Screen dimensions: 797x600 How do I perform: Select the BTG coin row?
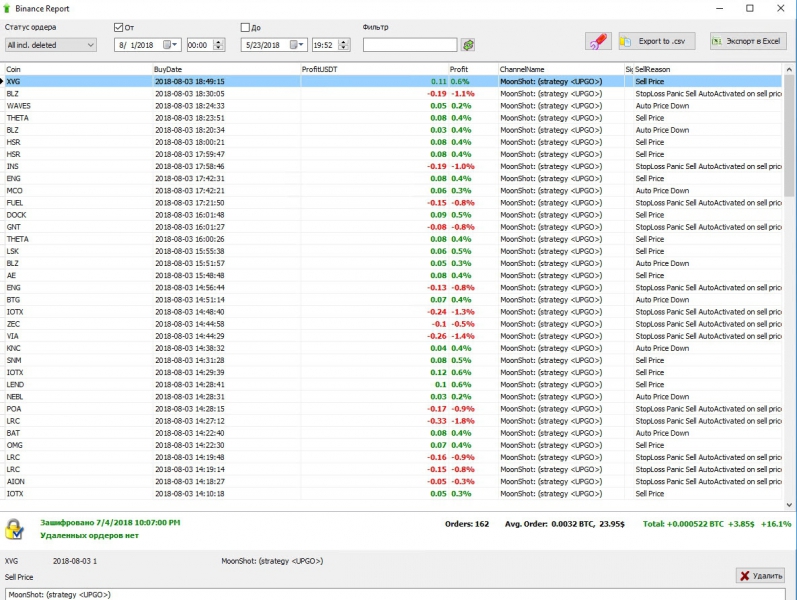pos(393,300)
